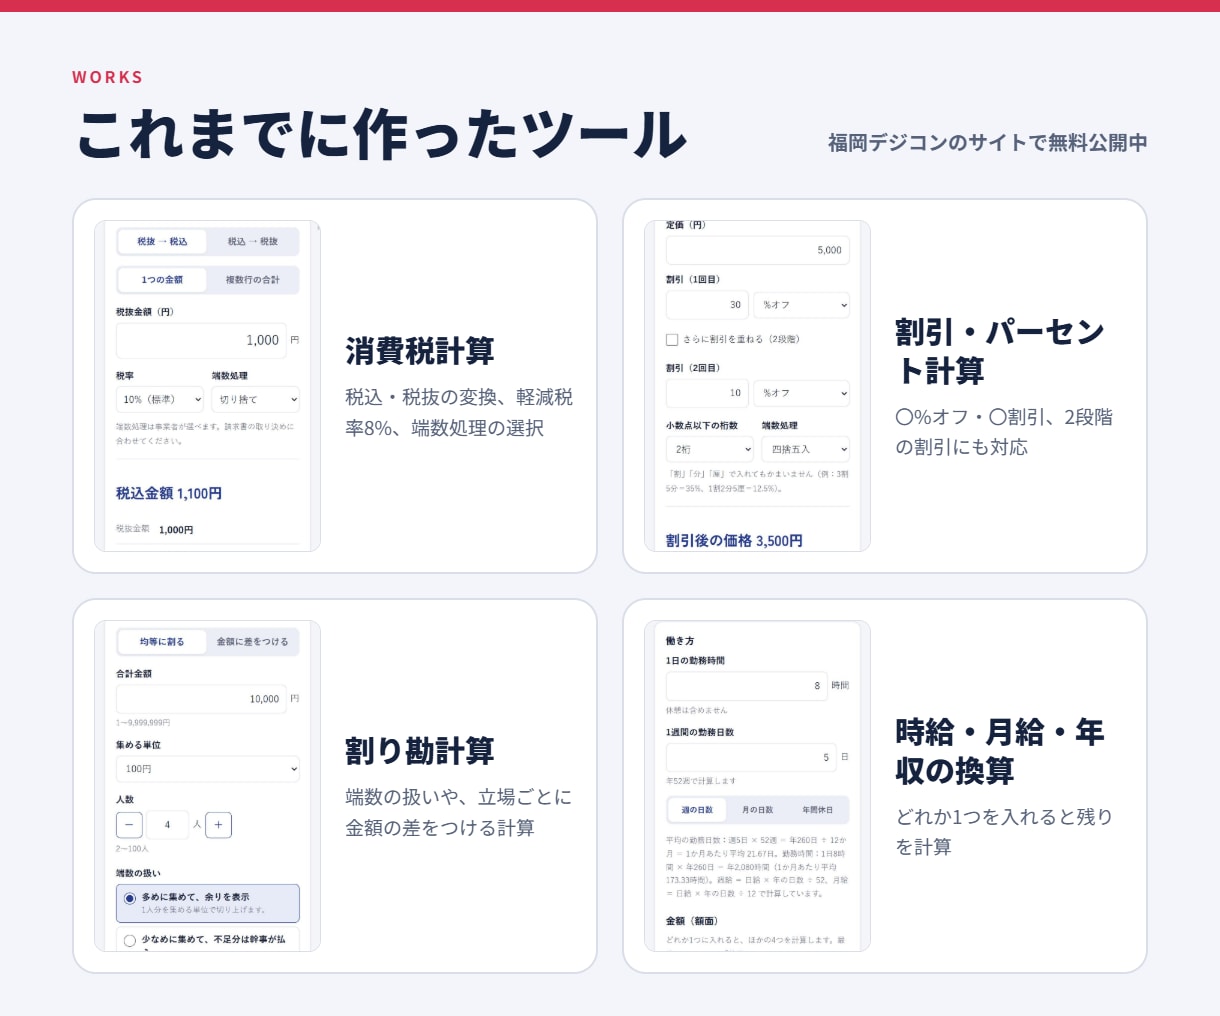The height and width of the screenshot is (1016, 1220).
Task: Open the 時給・月給・年収の換算 screenshot thumbnail
Action: point(758,786)
